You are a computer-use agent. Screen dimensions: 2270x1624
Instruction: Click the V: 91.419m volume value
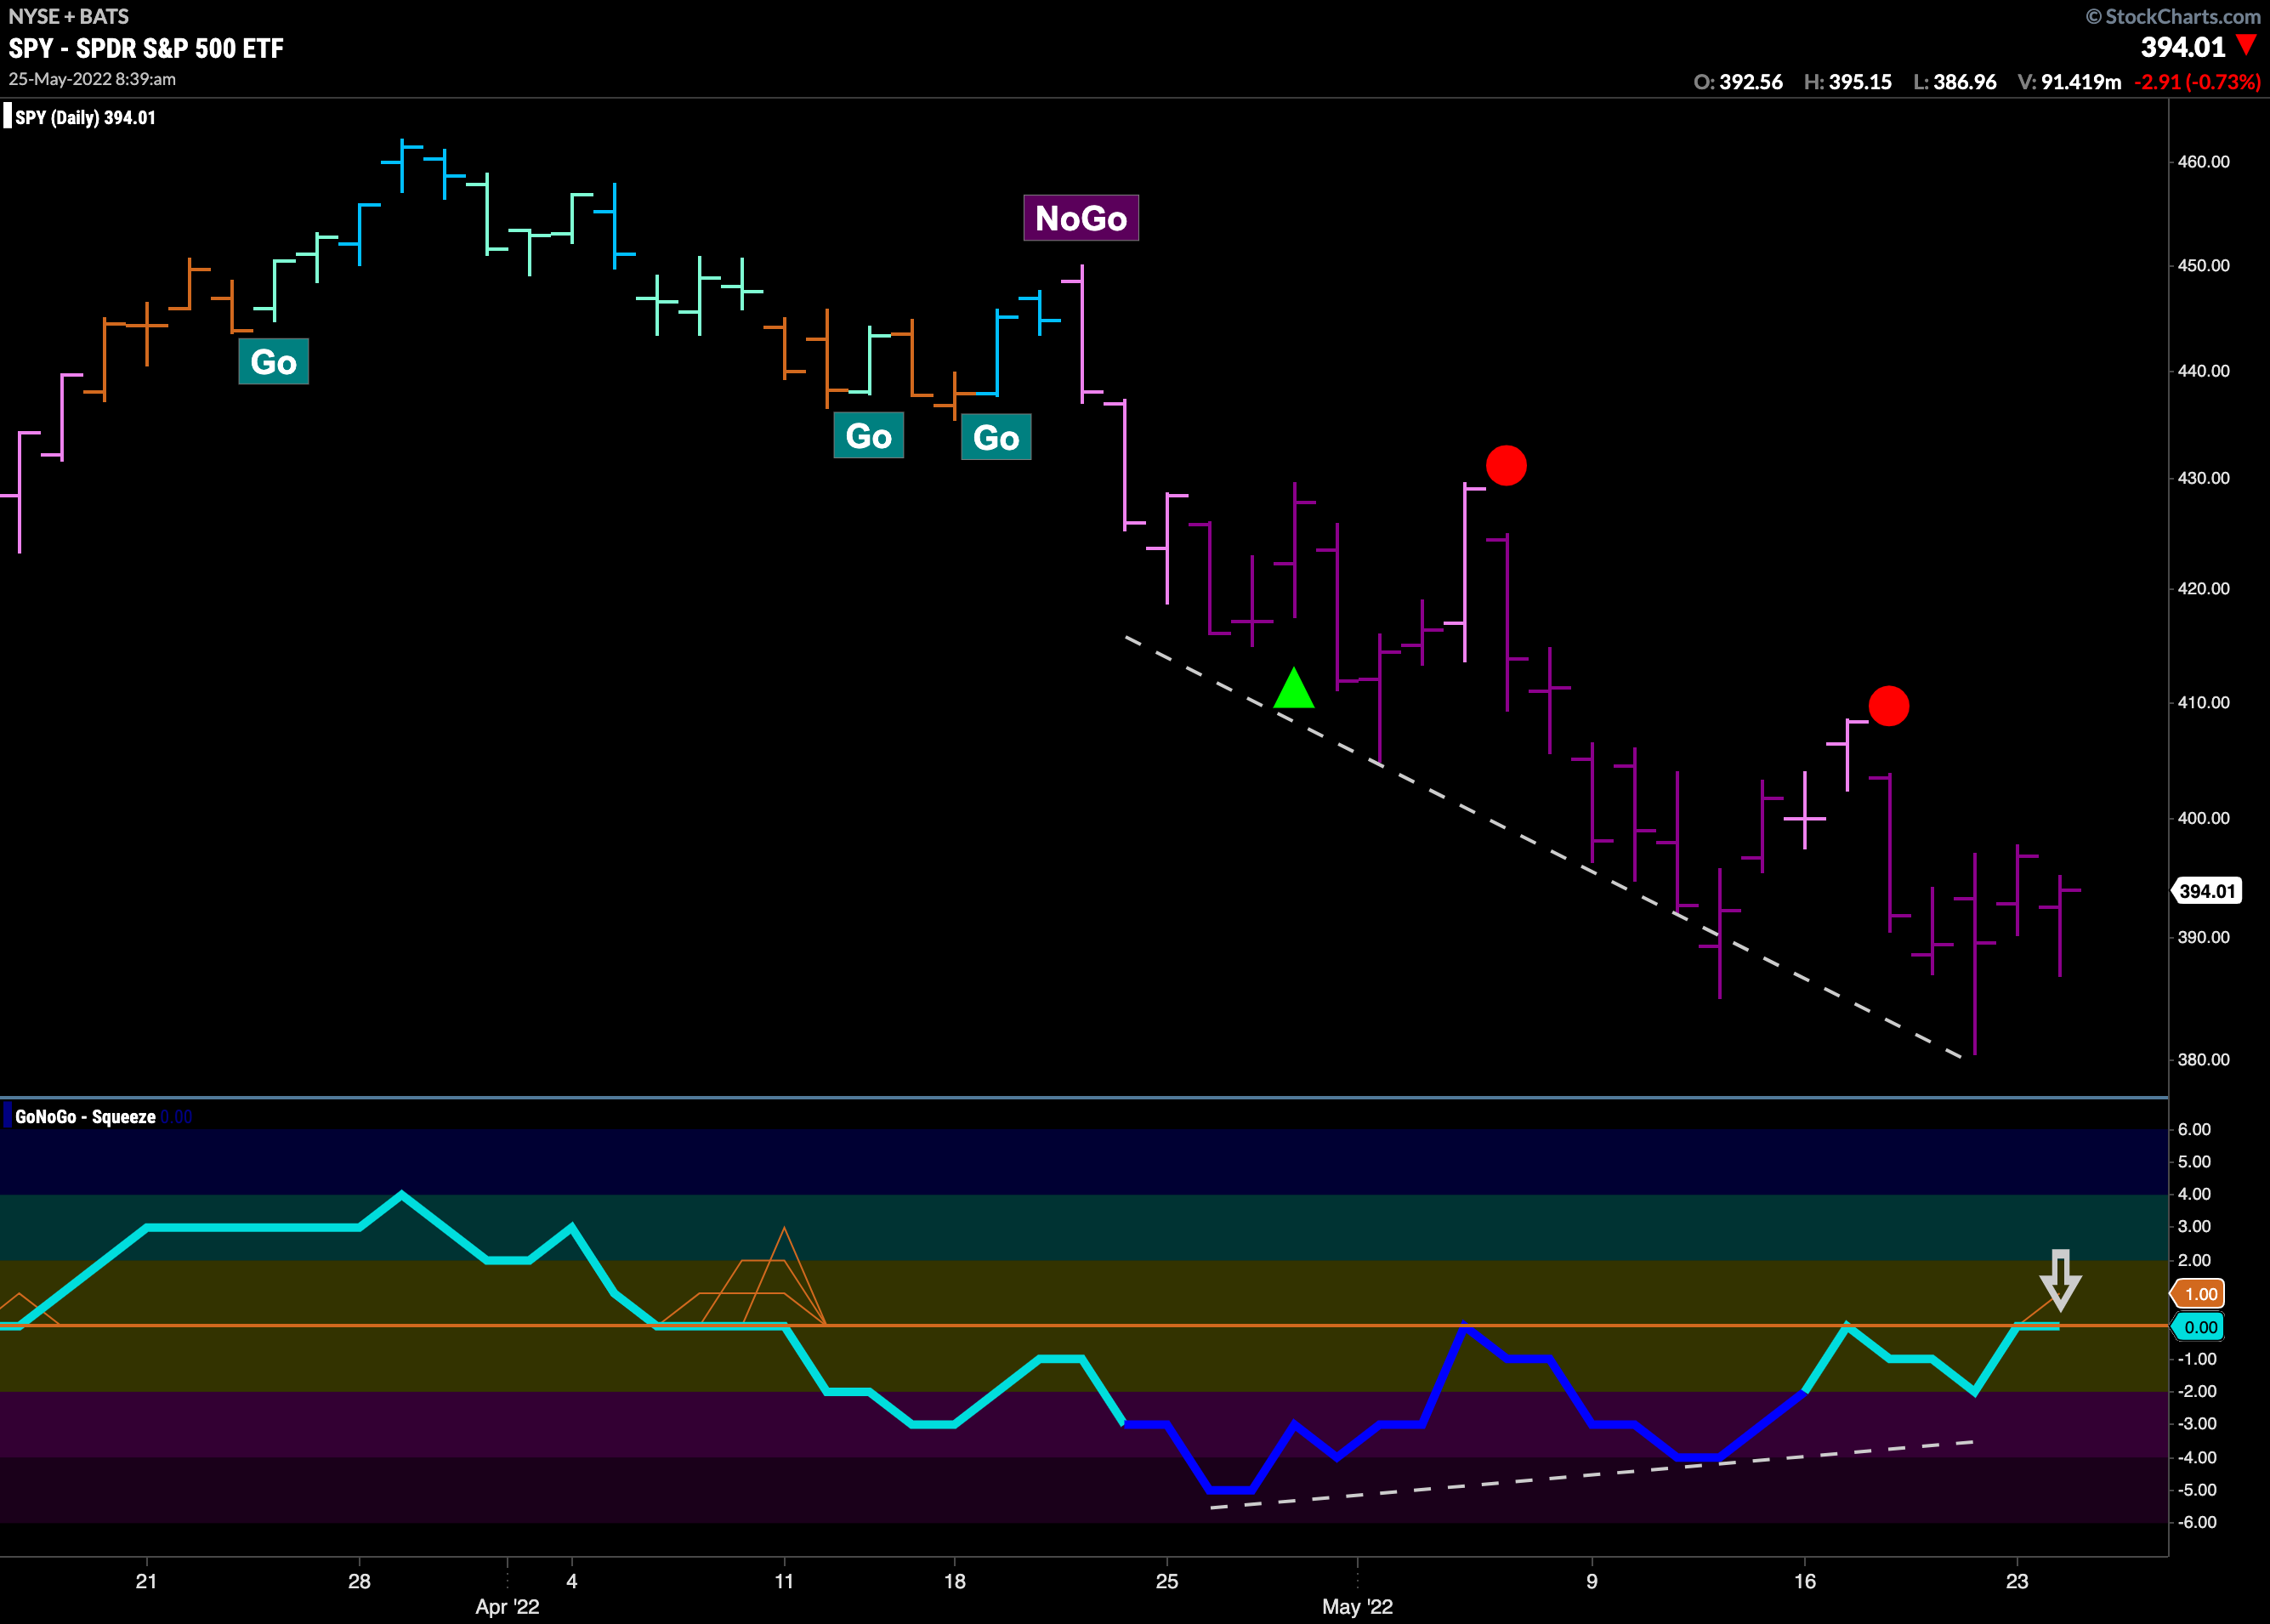[x=2069, y=82]
